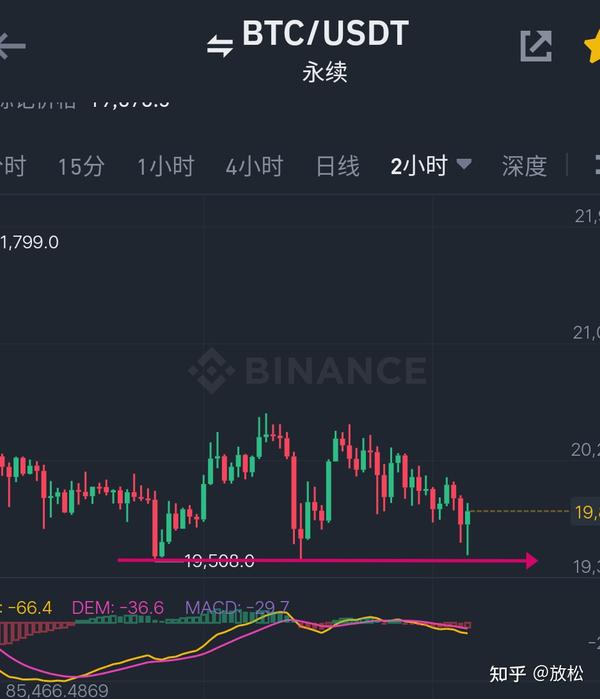Tap the back arrow icon
The image size is (600, 699).
12,45
